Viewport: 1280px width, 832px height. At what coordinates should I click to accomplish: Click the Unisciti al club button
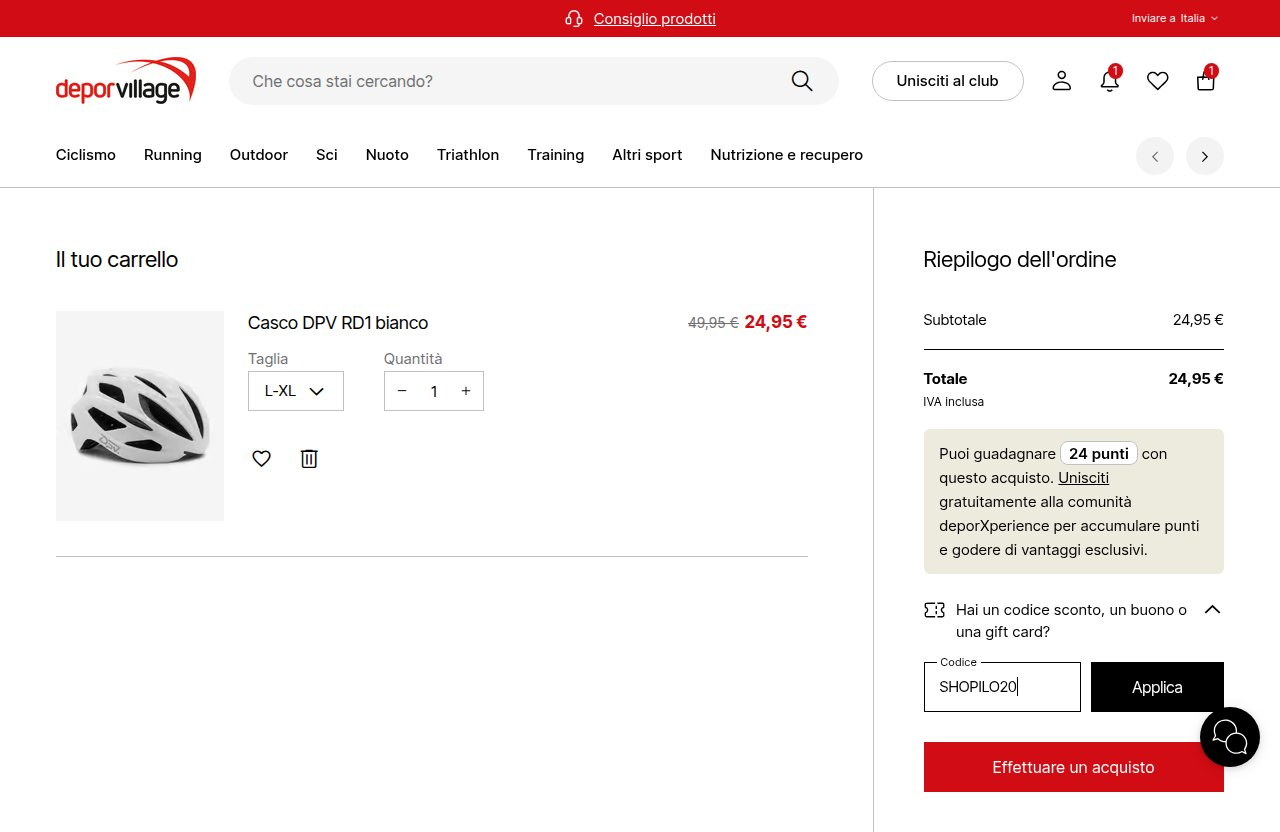[x=948, y=81]
